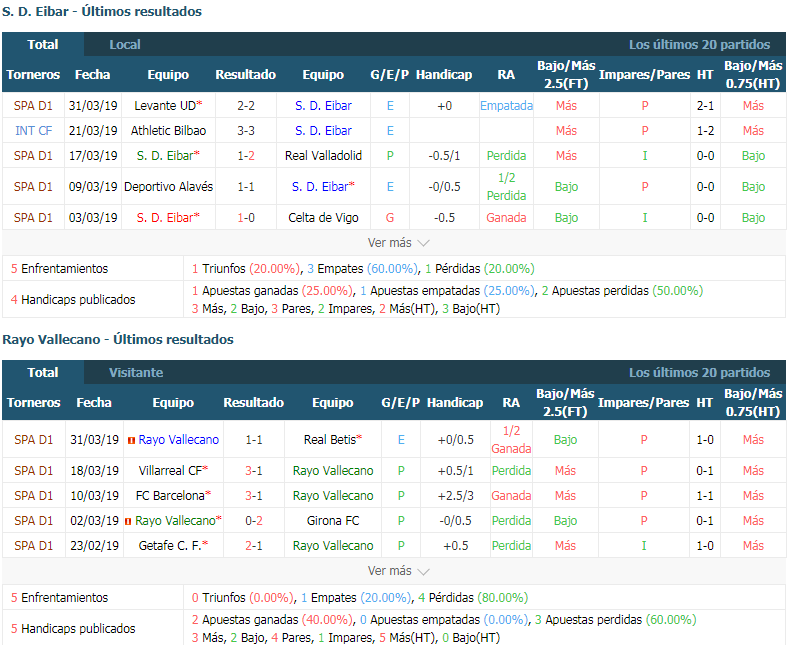Screen dimensions: 788x645
Task: Click the 3-3 result for Athletic Bilbao match
Action: point(246,131)
